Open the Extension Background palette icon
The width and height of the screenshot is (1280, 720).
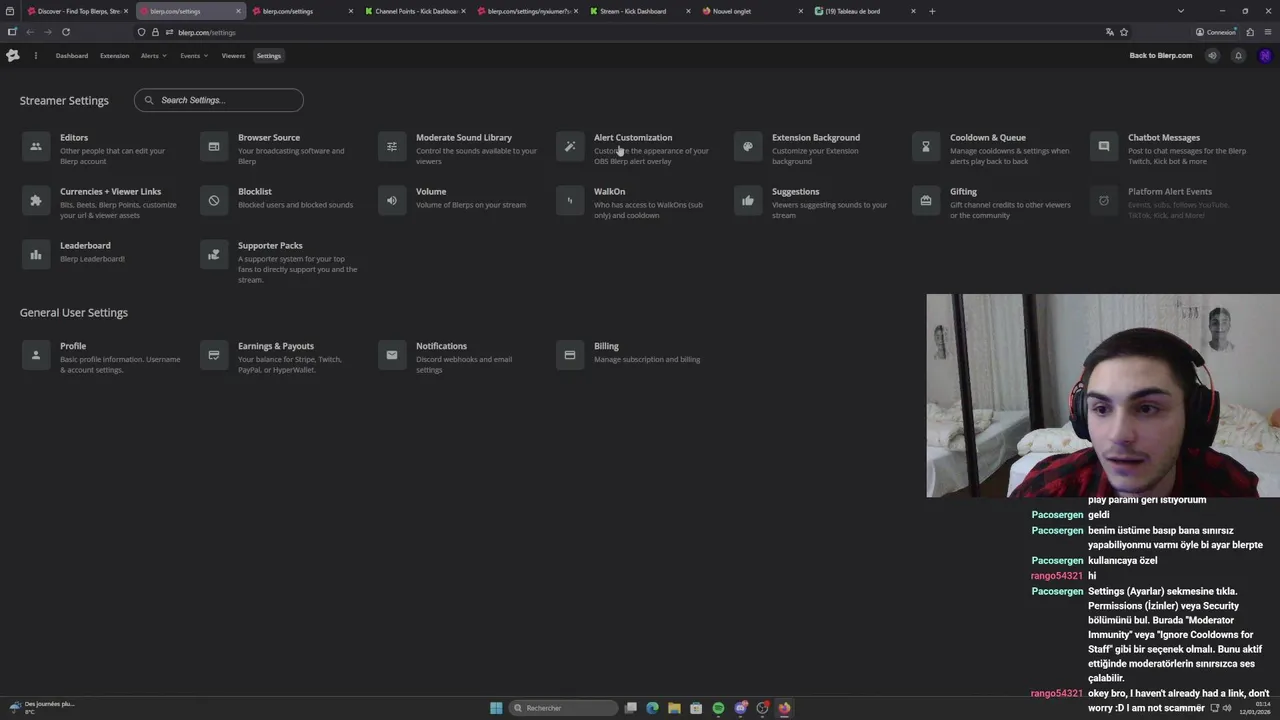point(748,147)
